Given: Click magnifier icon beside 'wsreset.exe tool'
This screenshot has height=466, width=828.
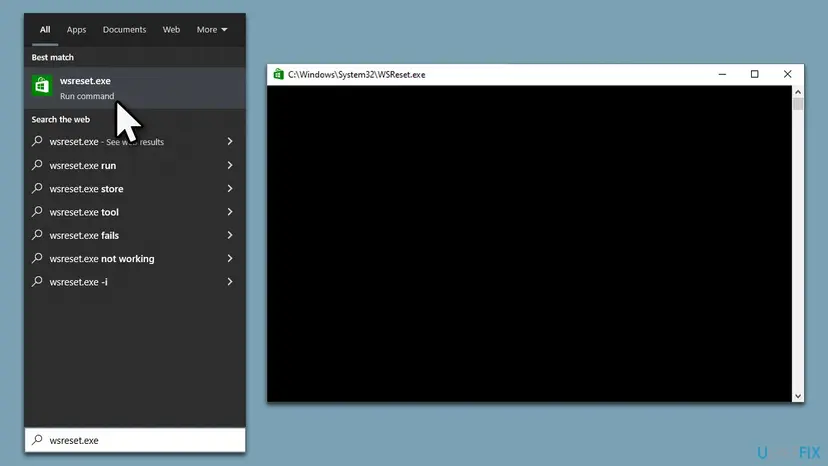Looking at the screenshot, I should pos(37,211).
